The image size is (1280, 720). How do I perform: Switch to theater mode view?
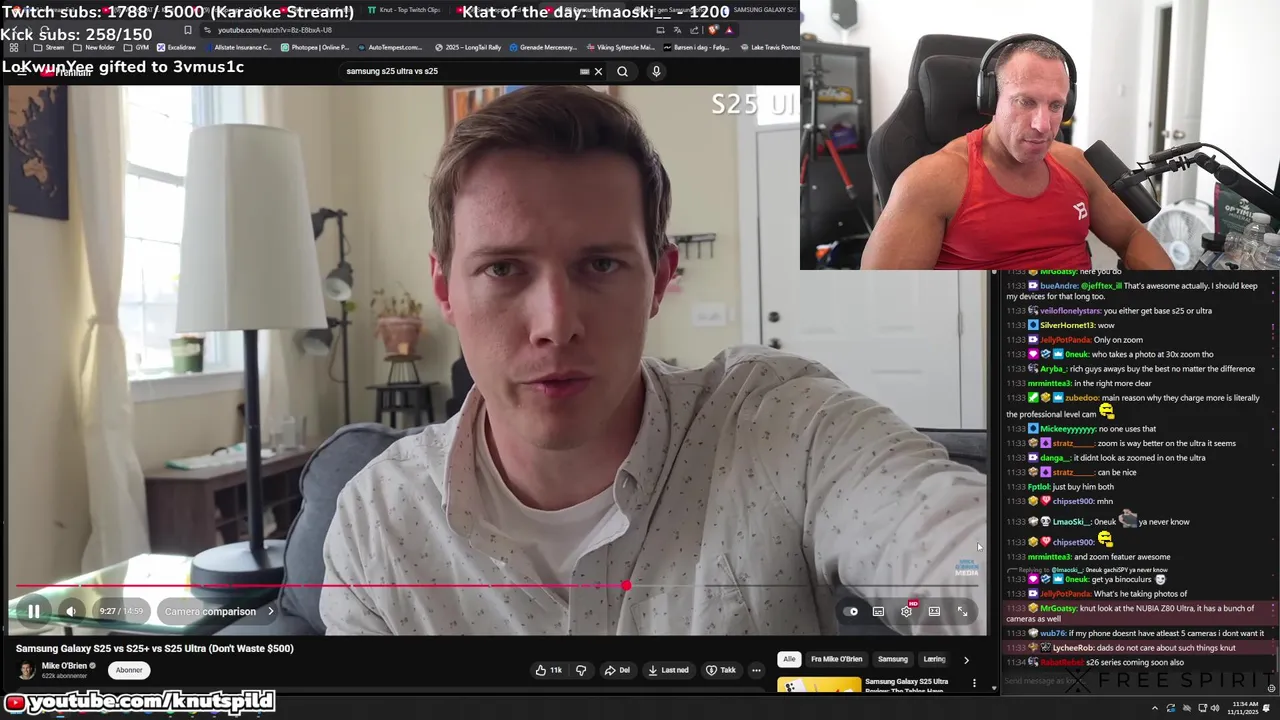pos(934,611)
